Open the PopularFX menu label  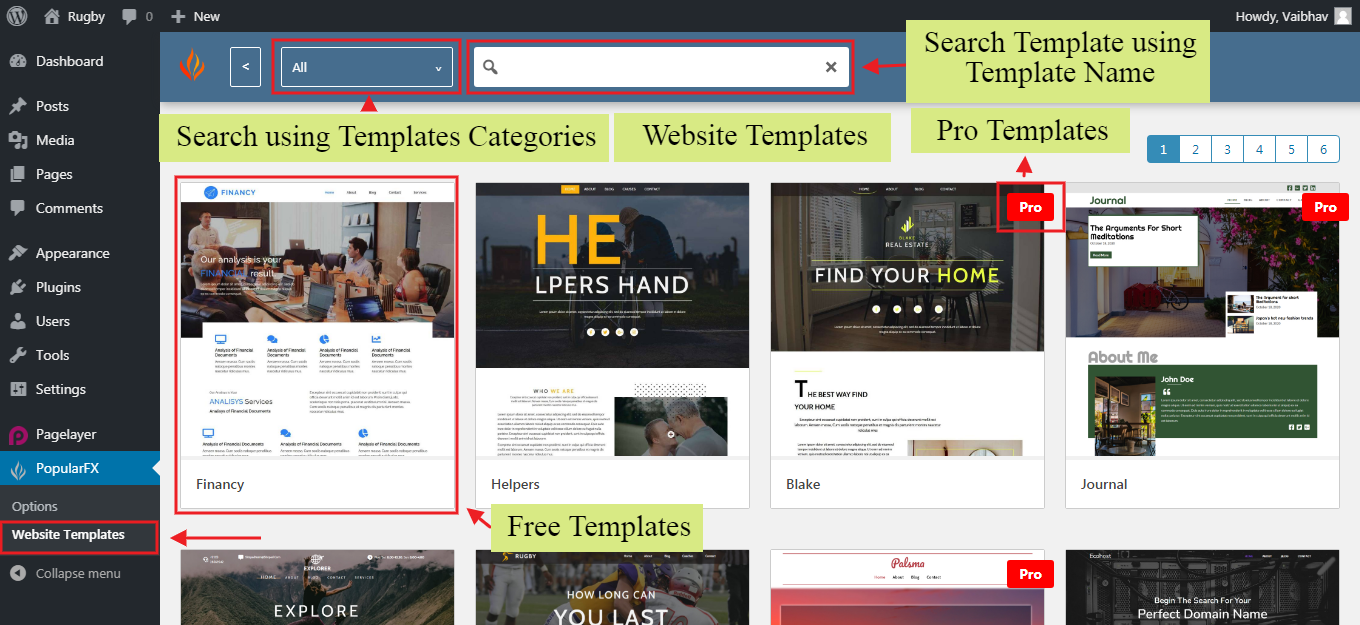click(x=67, y=468)
